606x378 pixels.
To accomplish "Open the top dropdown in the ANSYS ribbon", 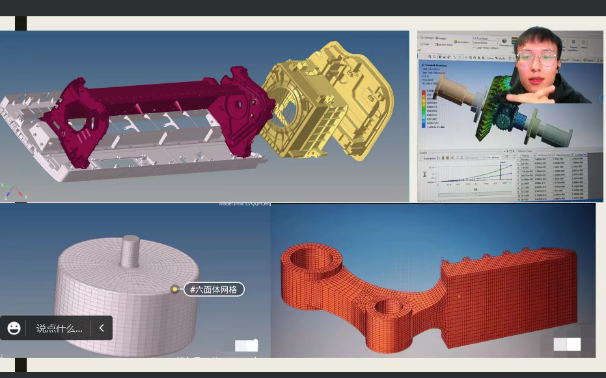I will point(485,39).
